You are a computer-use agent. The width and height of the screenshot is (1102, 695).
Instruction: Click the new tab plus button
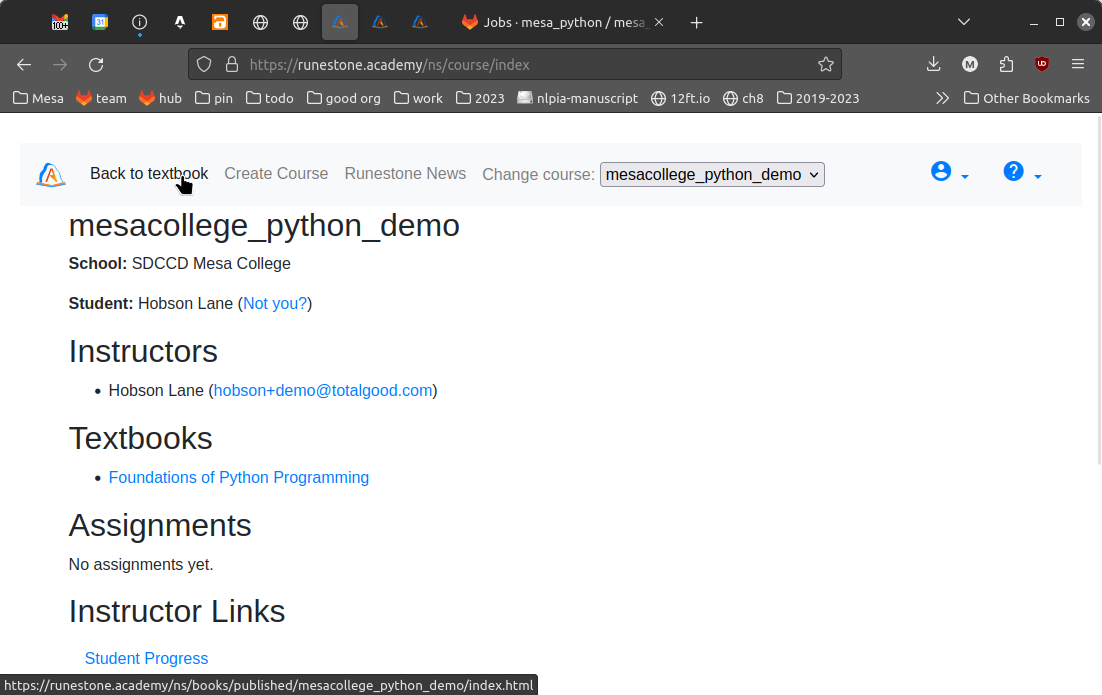pyautogui.click(x=697, y=22)
